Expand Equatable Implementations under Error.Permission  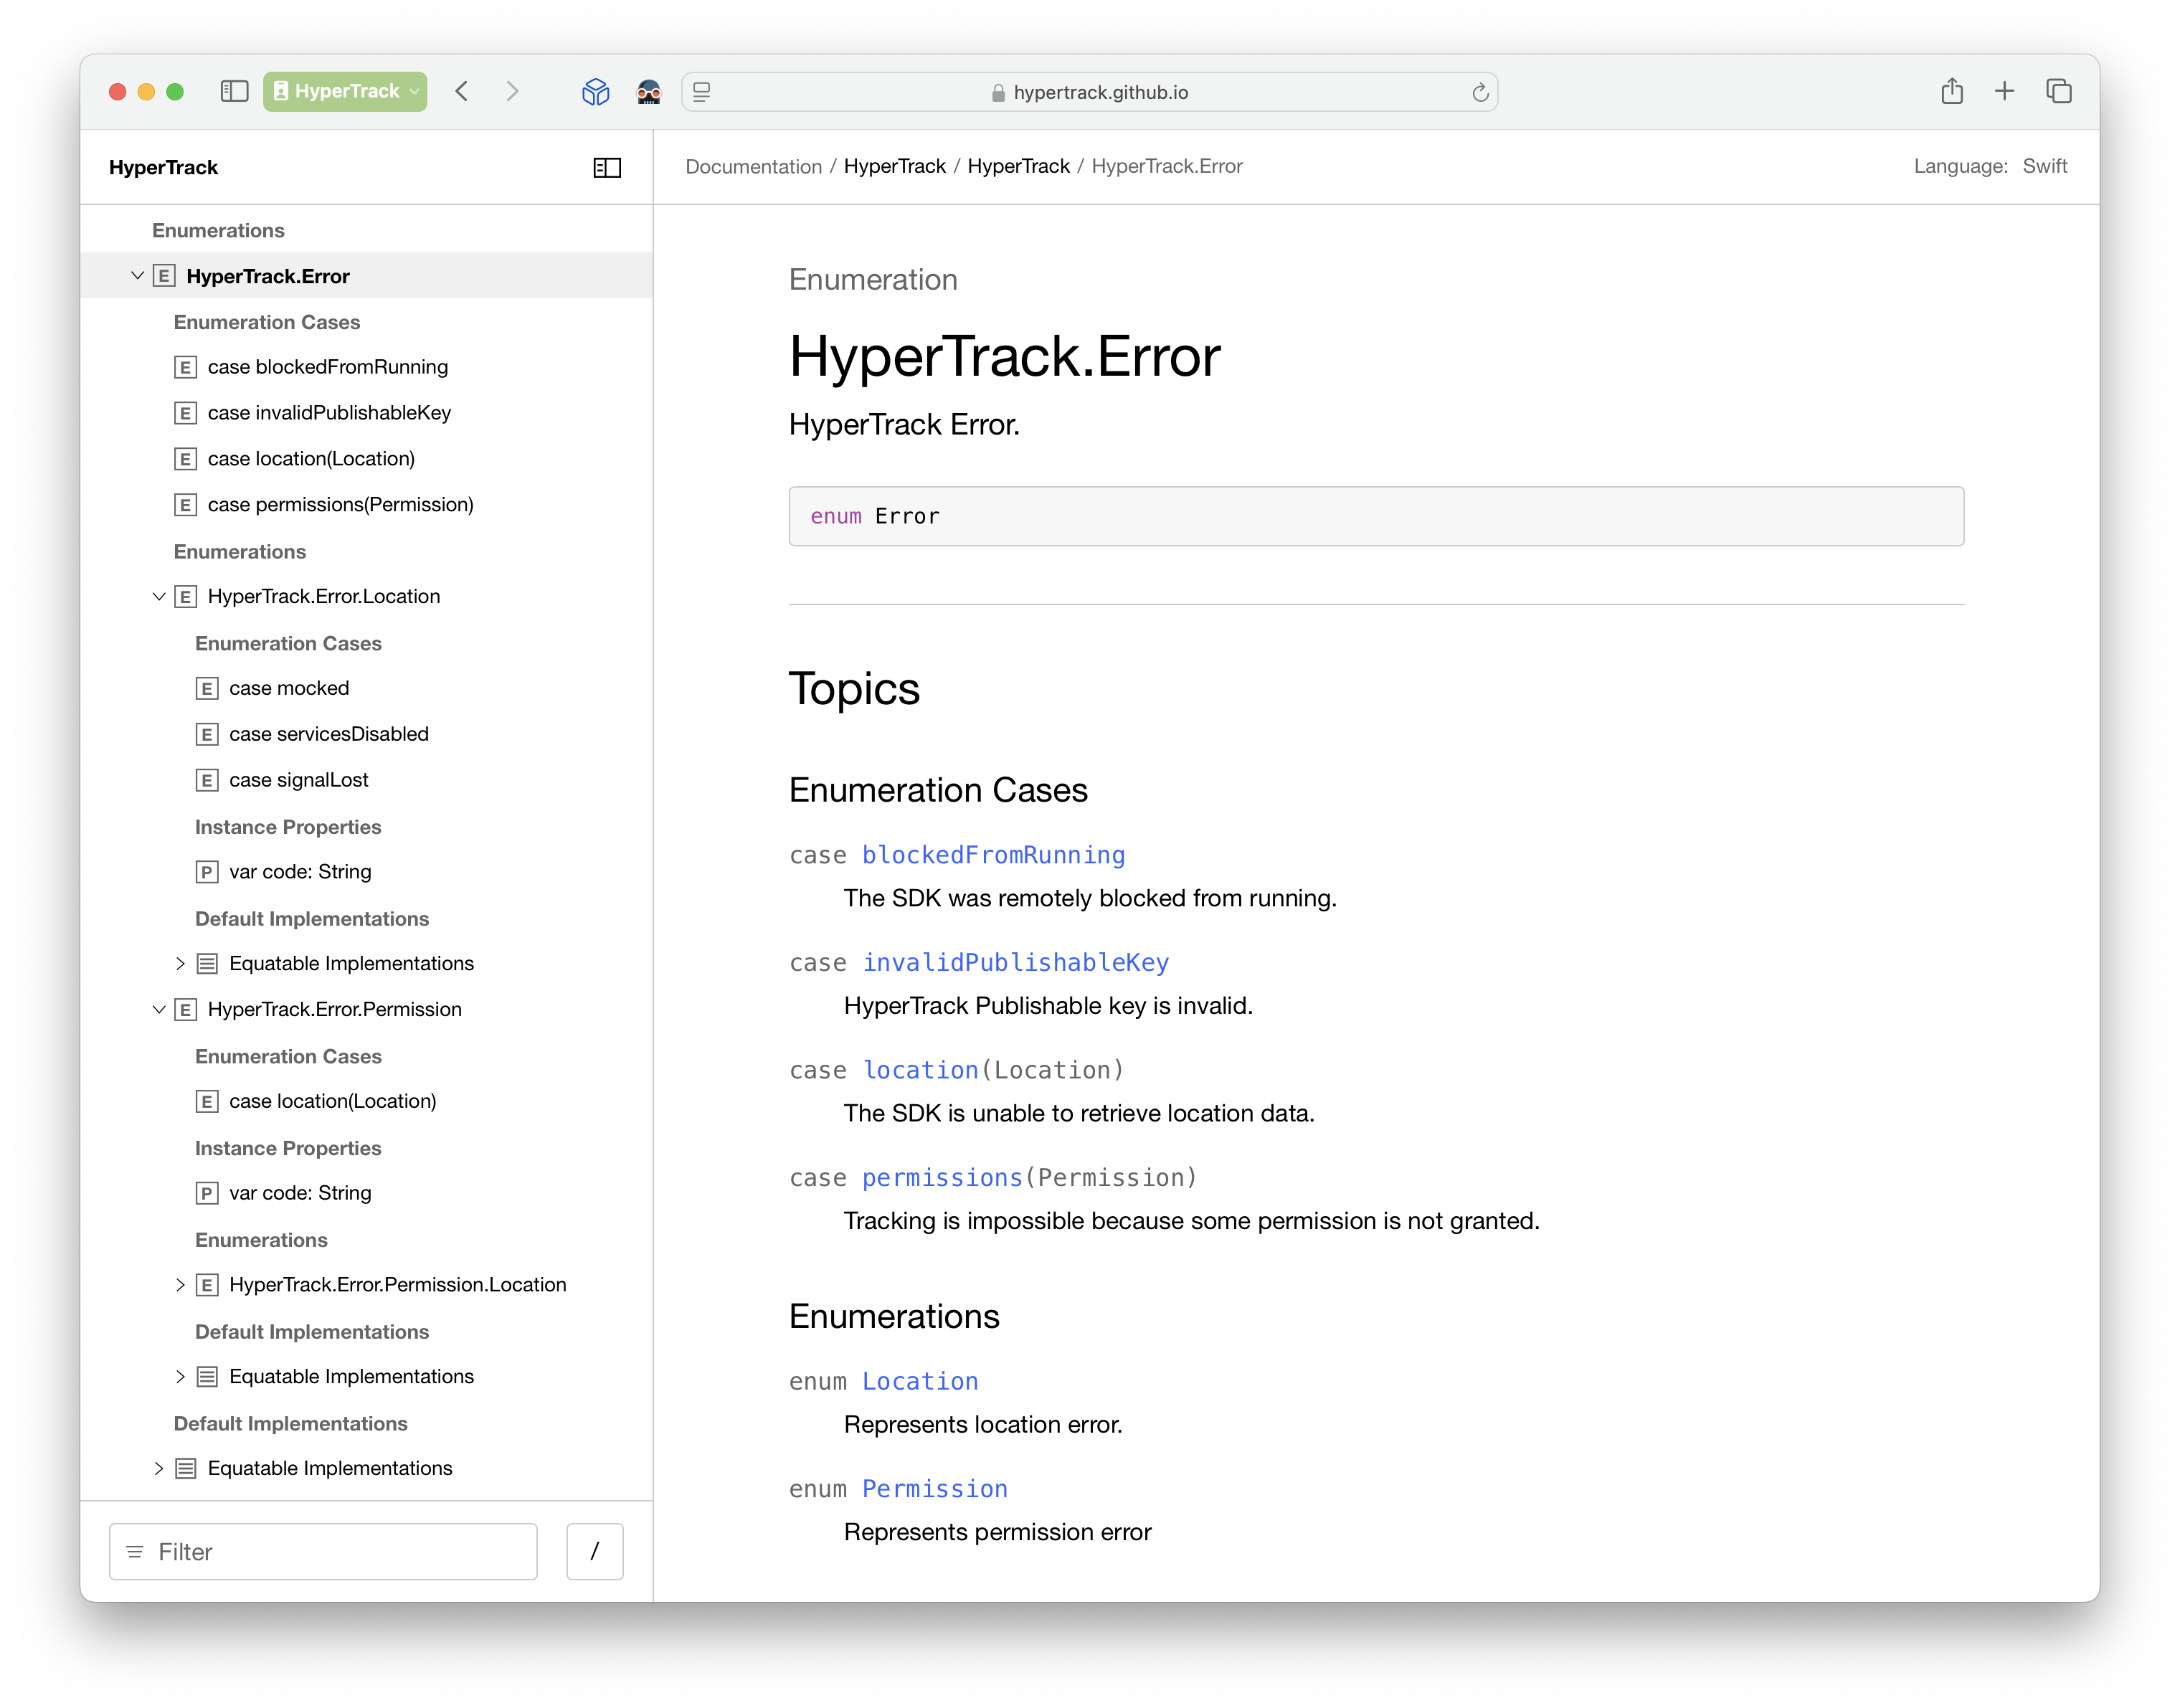[180, 1376]
